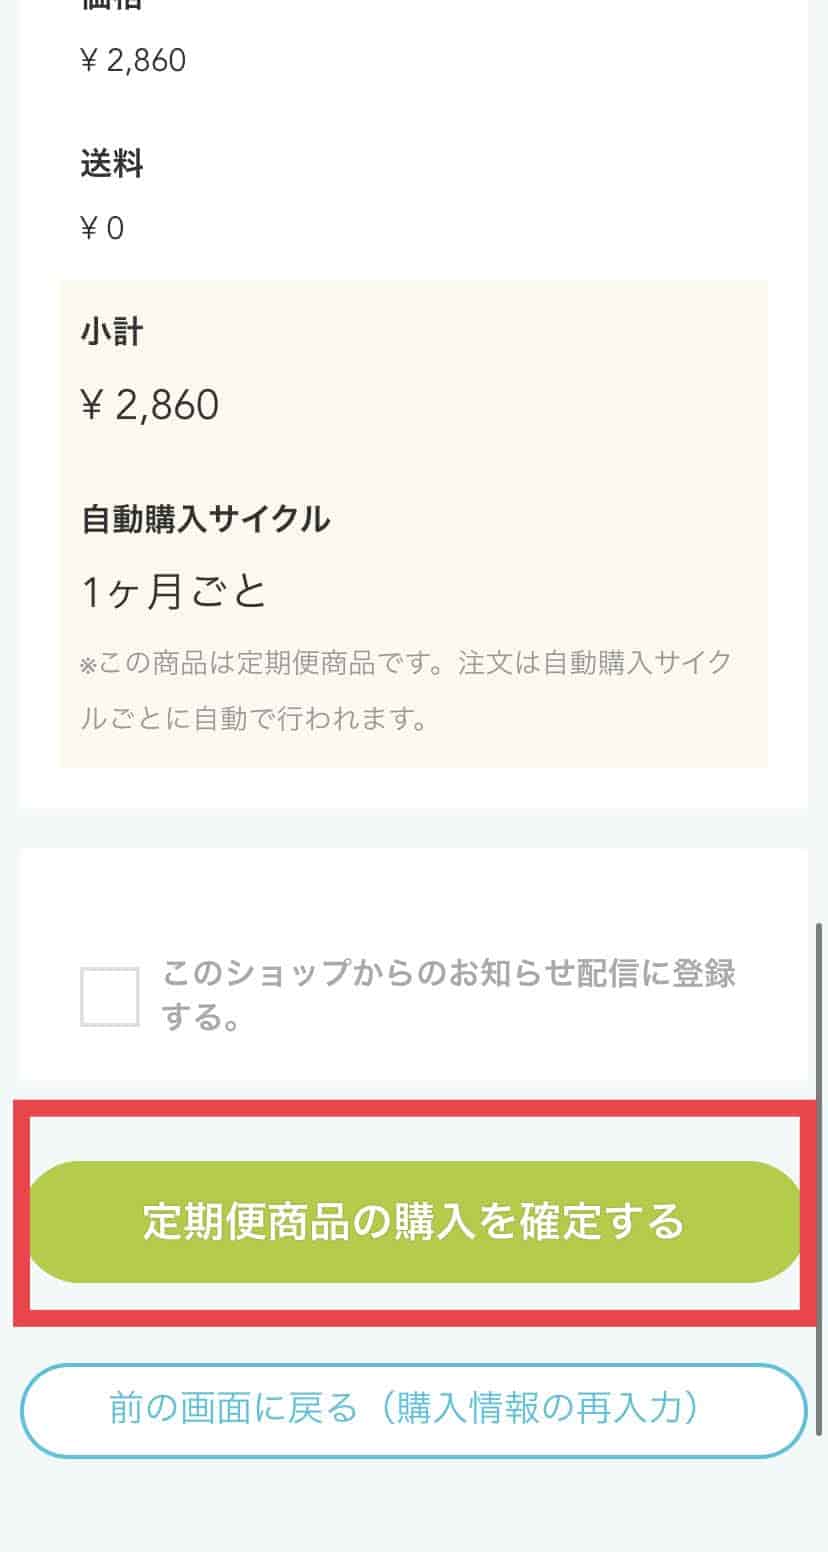The height and width of the screenshot is (1552, 828).
Task: Tick the shop notification subscription checkbox
Action: click(110, 997)
